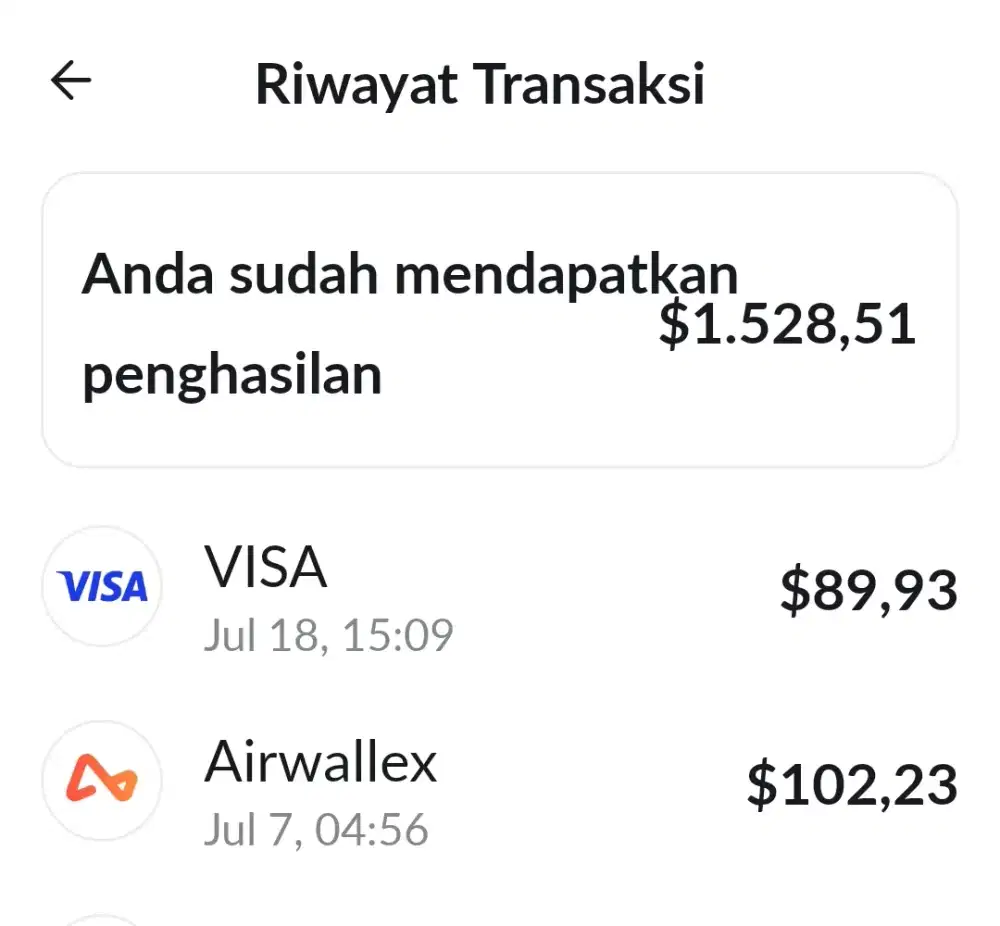Tap empty space between VISA date and $89,93
Screen dimensions: 1000x926
pos(612,635)
